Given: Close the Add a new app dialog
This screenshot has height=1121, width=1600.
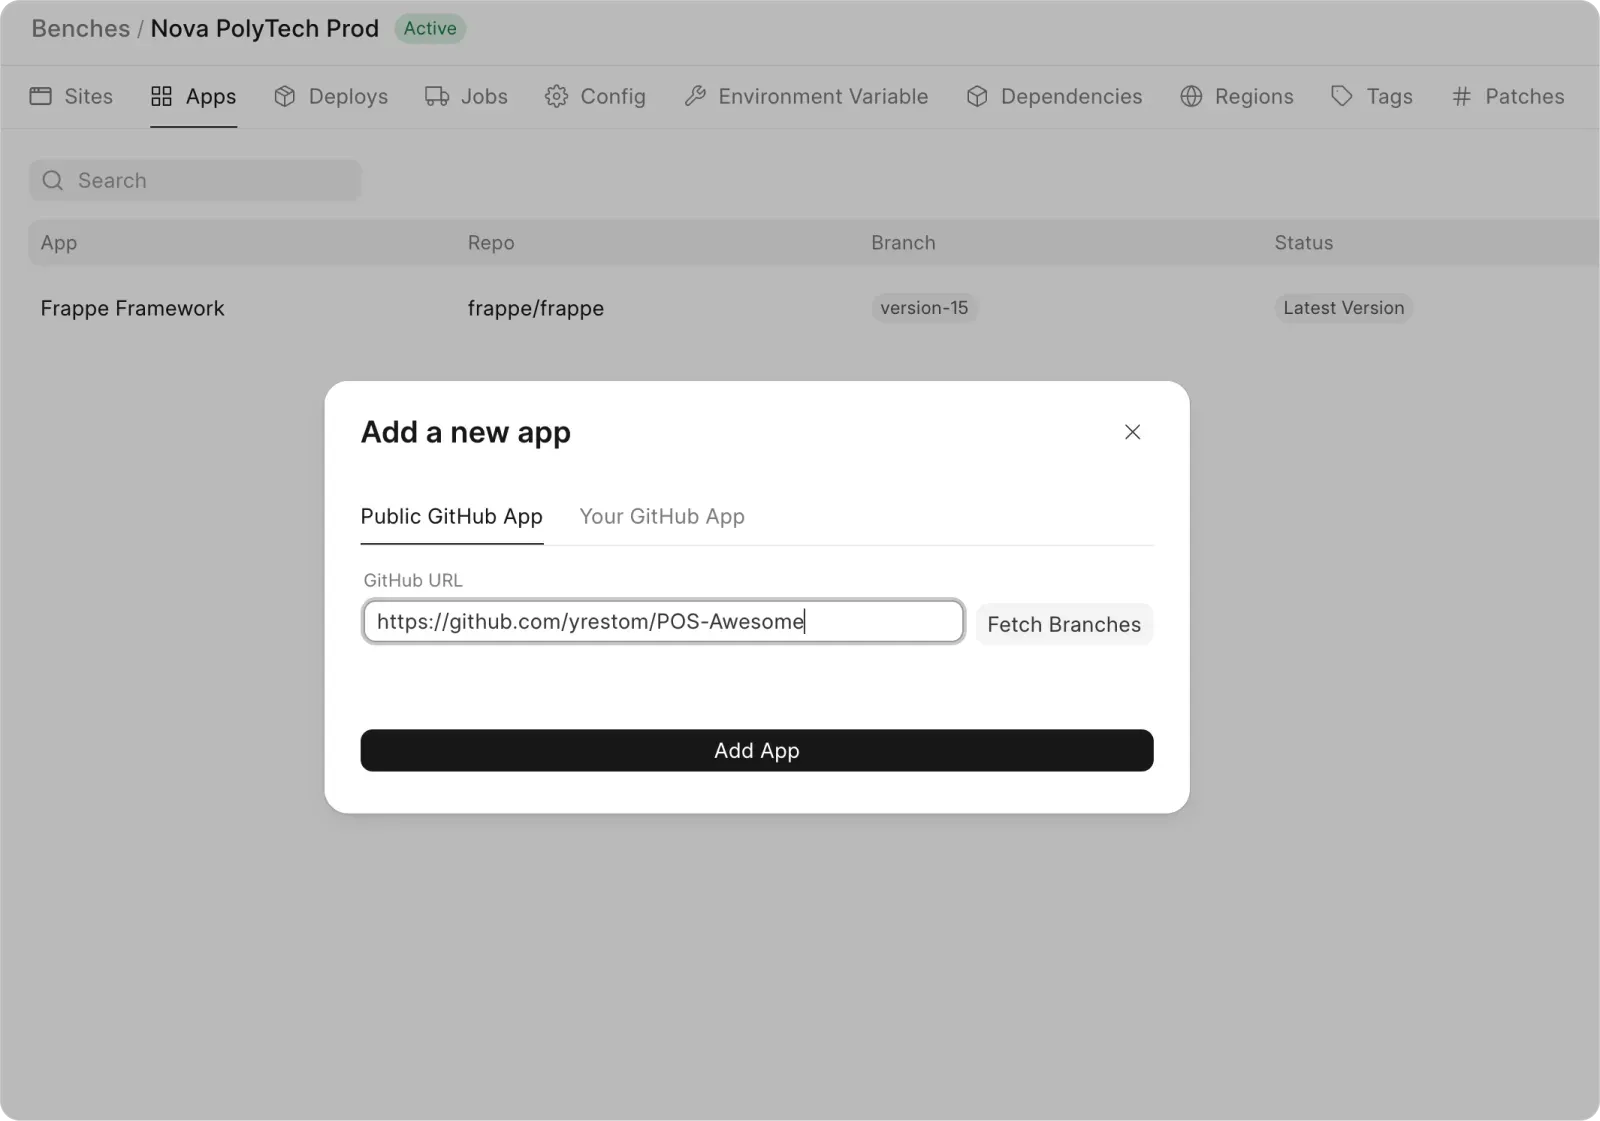Looking at the screenshot, I should click(1132, 432).
